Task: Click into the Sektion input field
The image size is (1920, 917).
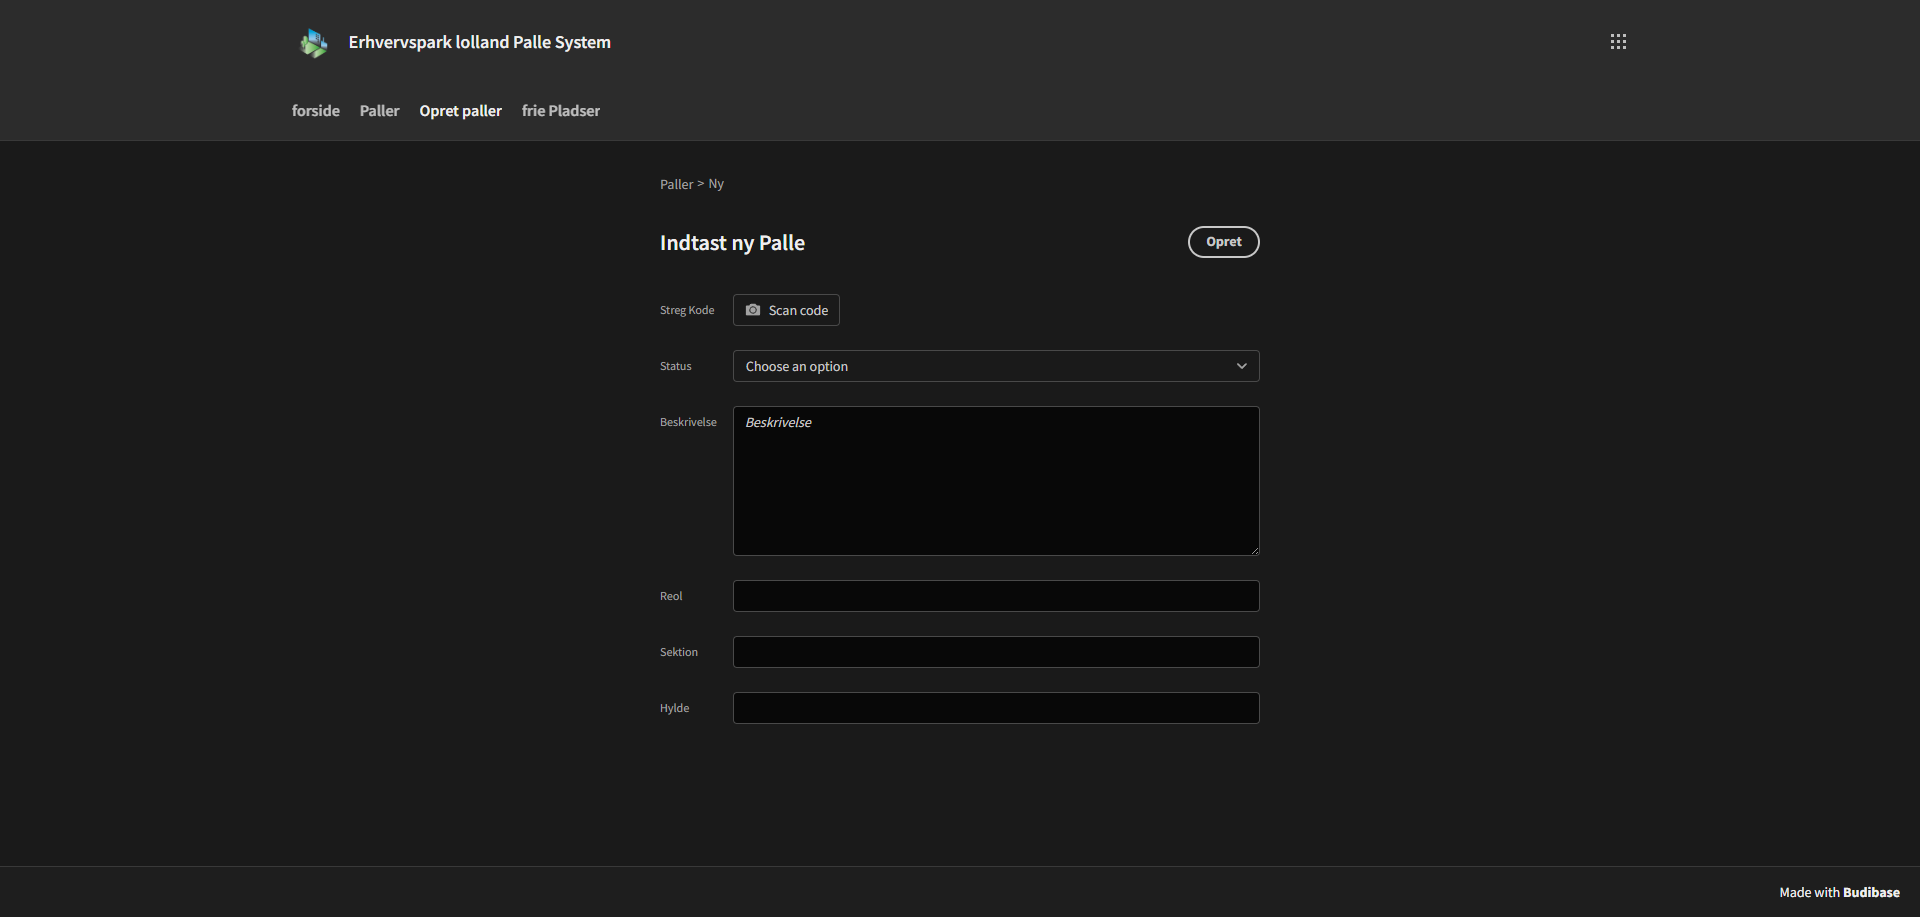Action: coord(995,652)
